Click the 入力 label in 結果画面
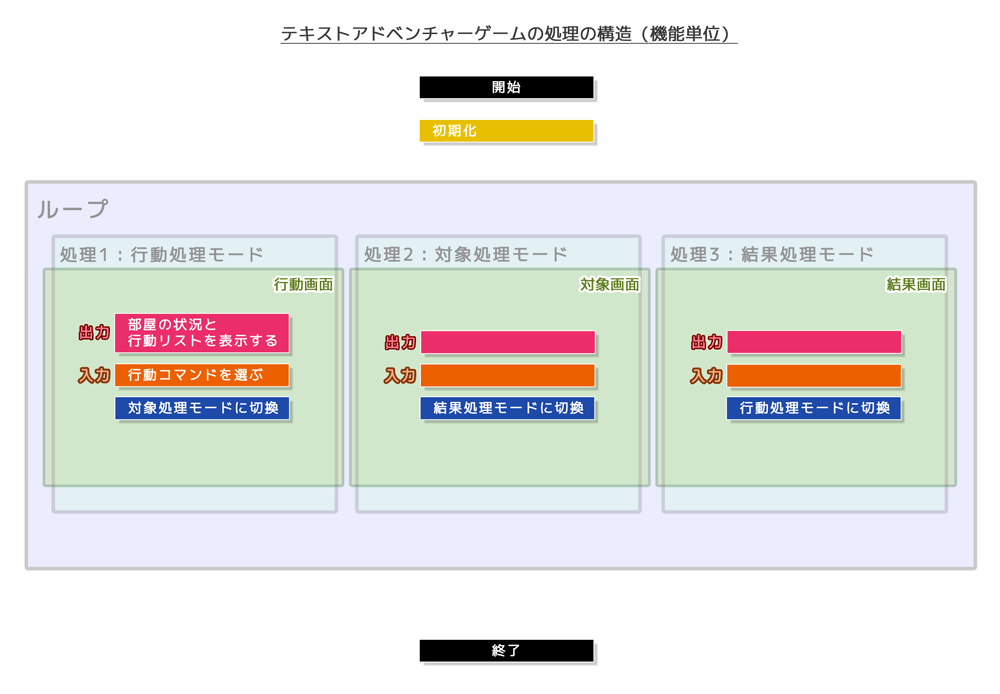 tap(707, 376)
